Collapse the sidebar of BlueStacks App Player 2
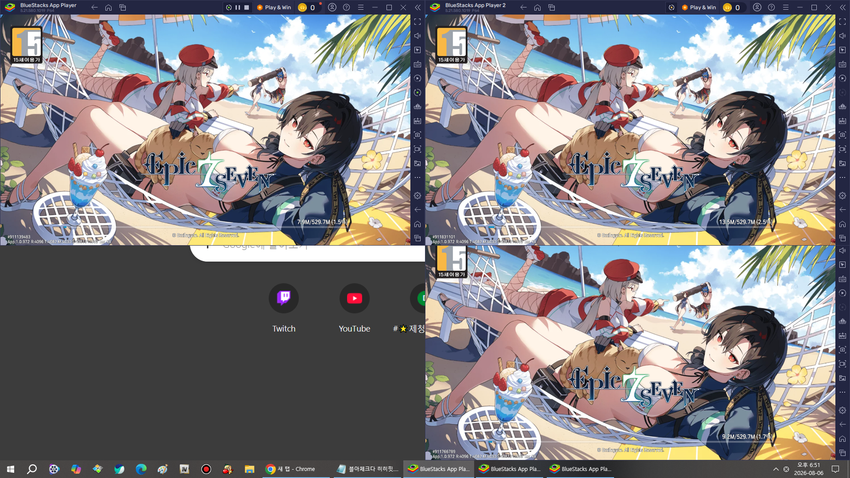 [842, 8]
